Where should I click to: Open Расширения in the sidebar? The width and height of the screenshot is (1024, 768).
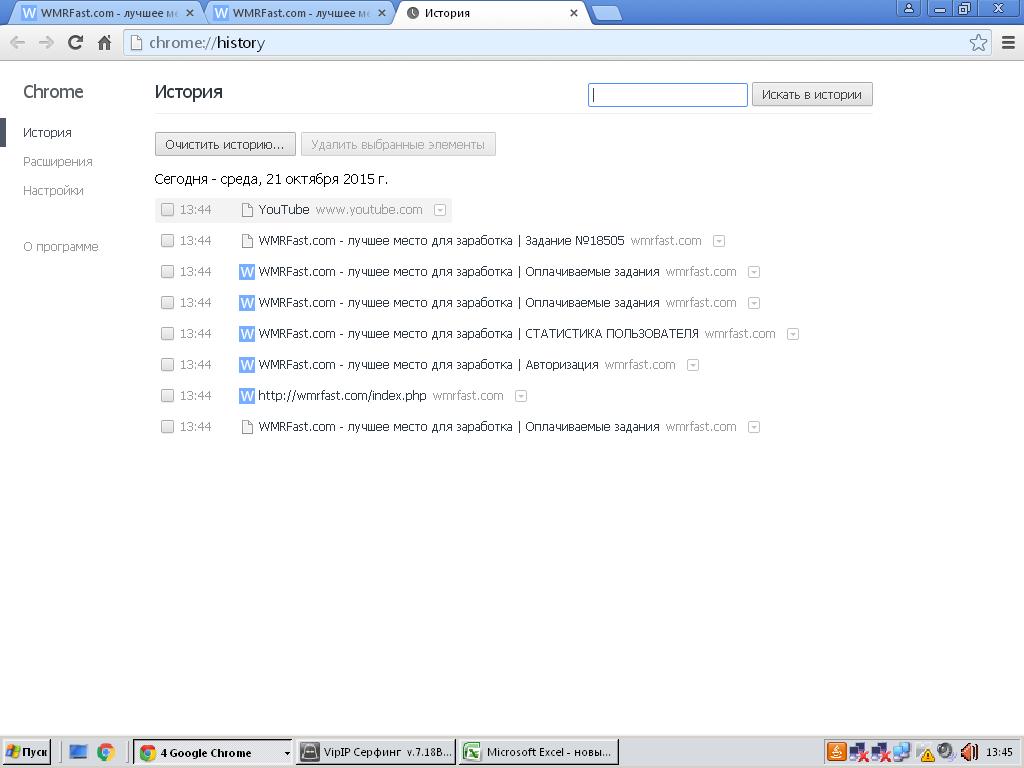click(57, 161)
